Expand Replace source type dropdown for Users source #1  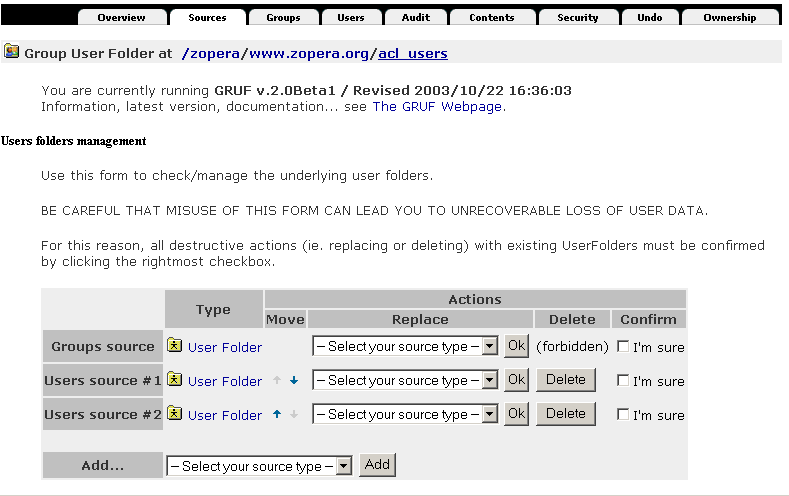405,381
